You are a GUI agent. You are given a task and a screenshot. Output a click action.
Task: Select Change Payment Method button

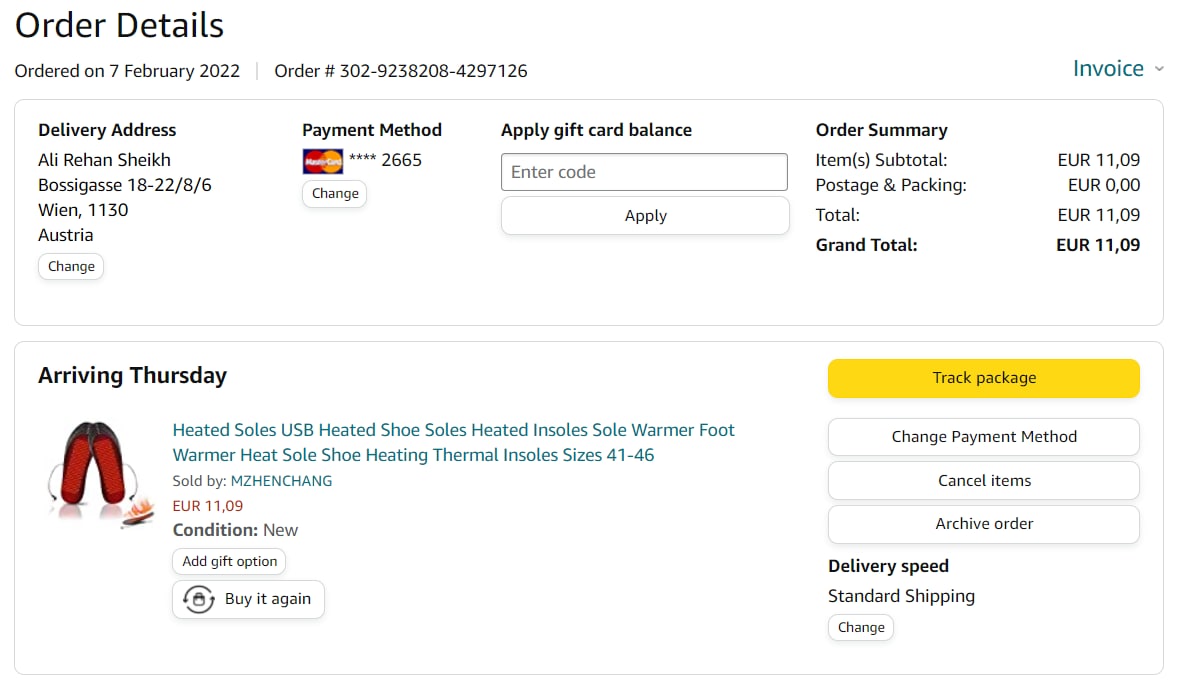[984, 437]
